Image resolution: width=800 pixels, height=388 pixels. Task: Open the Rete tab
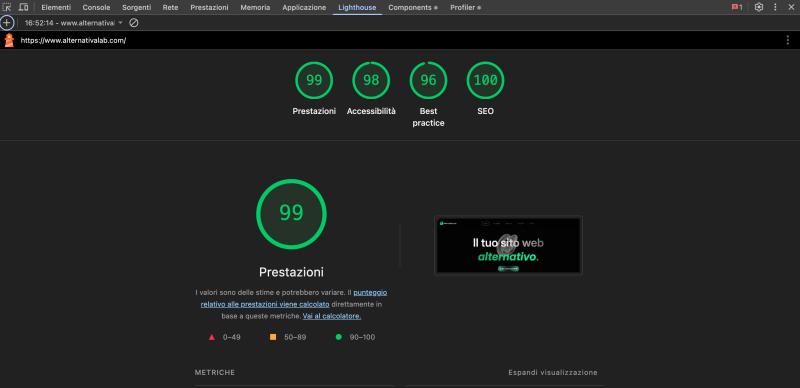[x=170, y=8]
